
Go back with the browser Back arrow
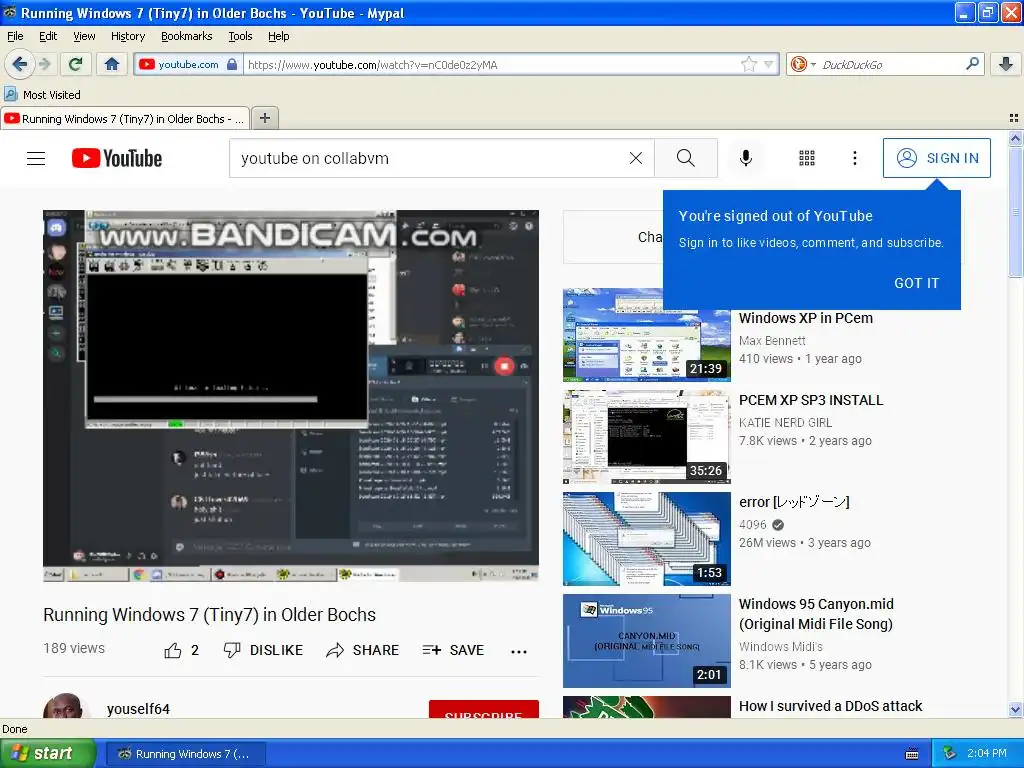coord(20,64)
